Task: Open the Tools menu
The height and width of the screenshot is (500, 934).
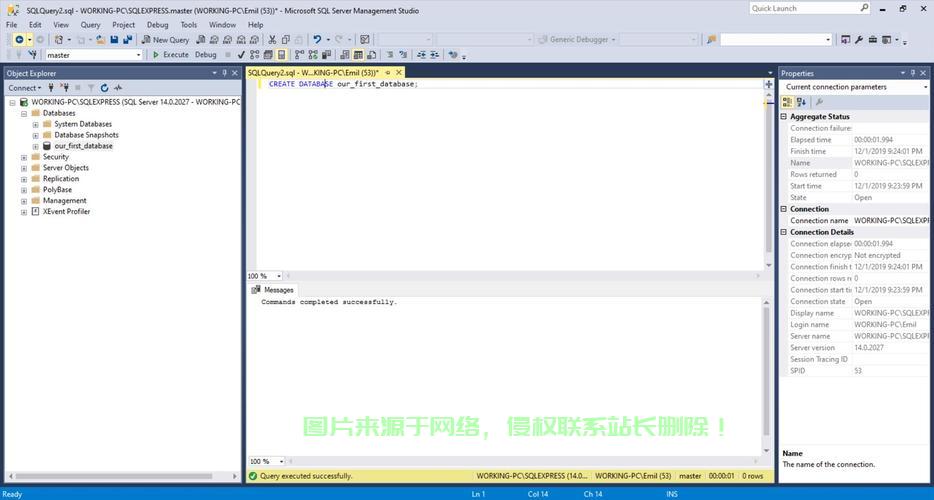Action: tap(189, 25)
